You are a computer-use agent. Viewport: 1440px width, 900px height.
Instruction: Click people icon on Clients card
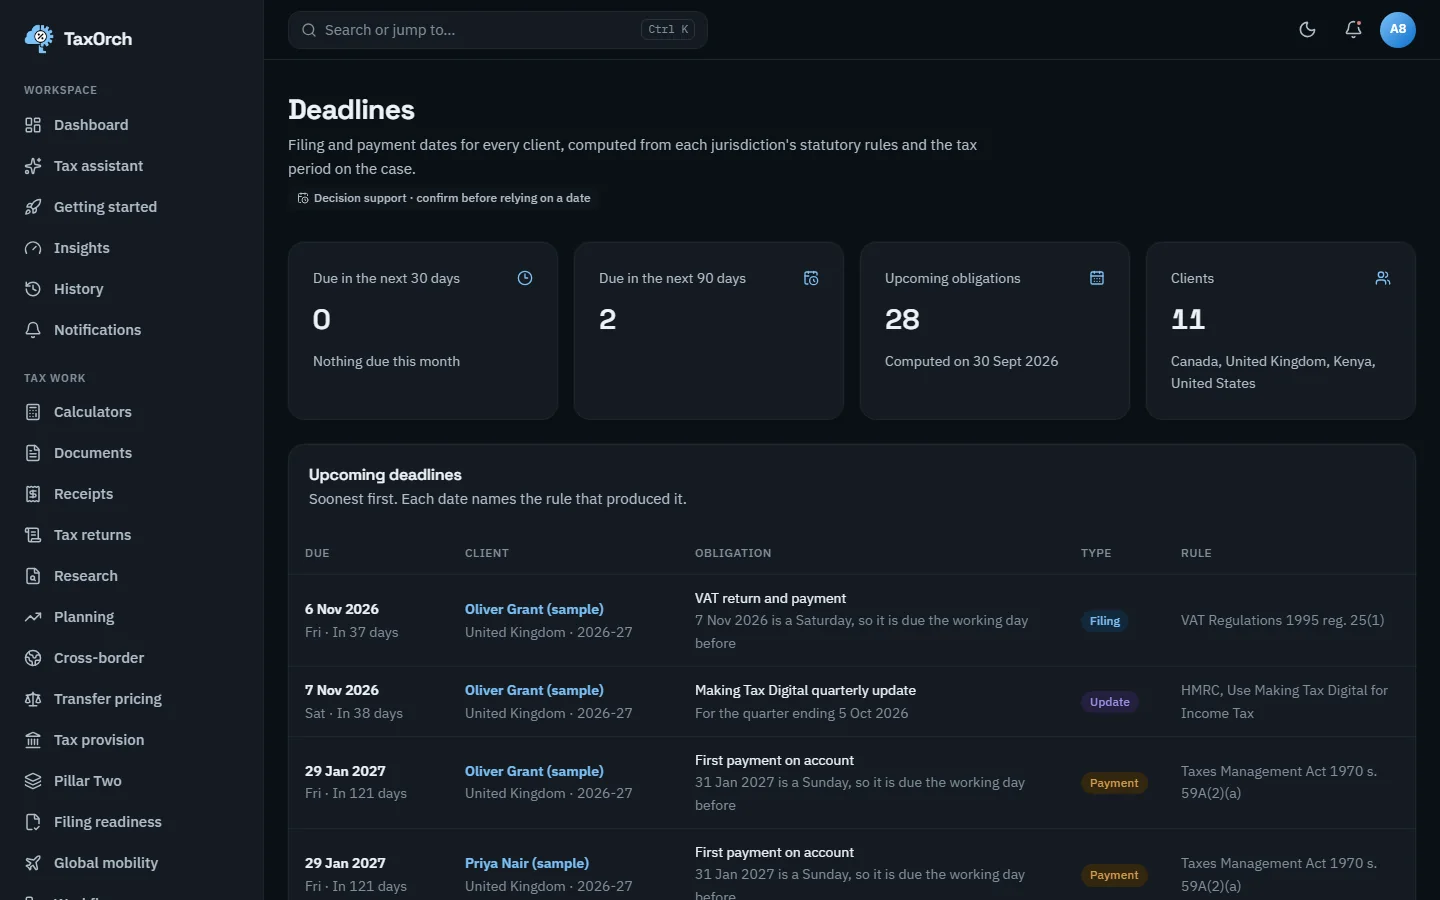[x=1383, y=278]
